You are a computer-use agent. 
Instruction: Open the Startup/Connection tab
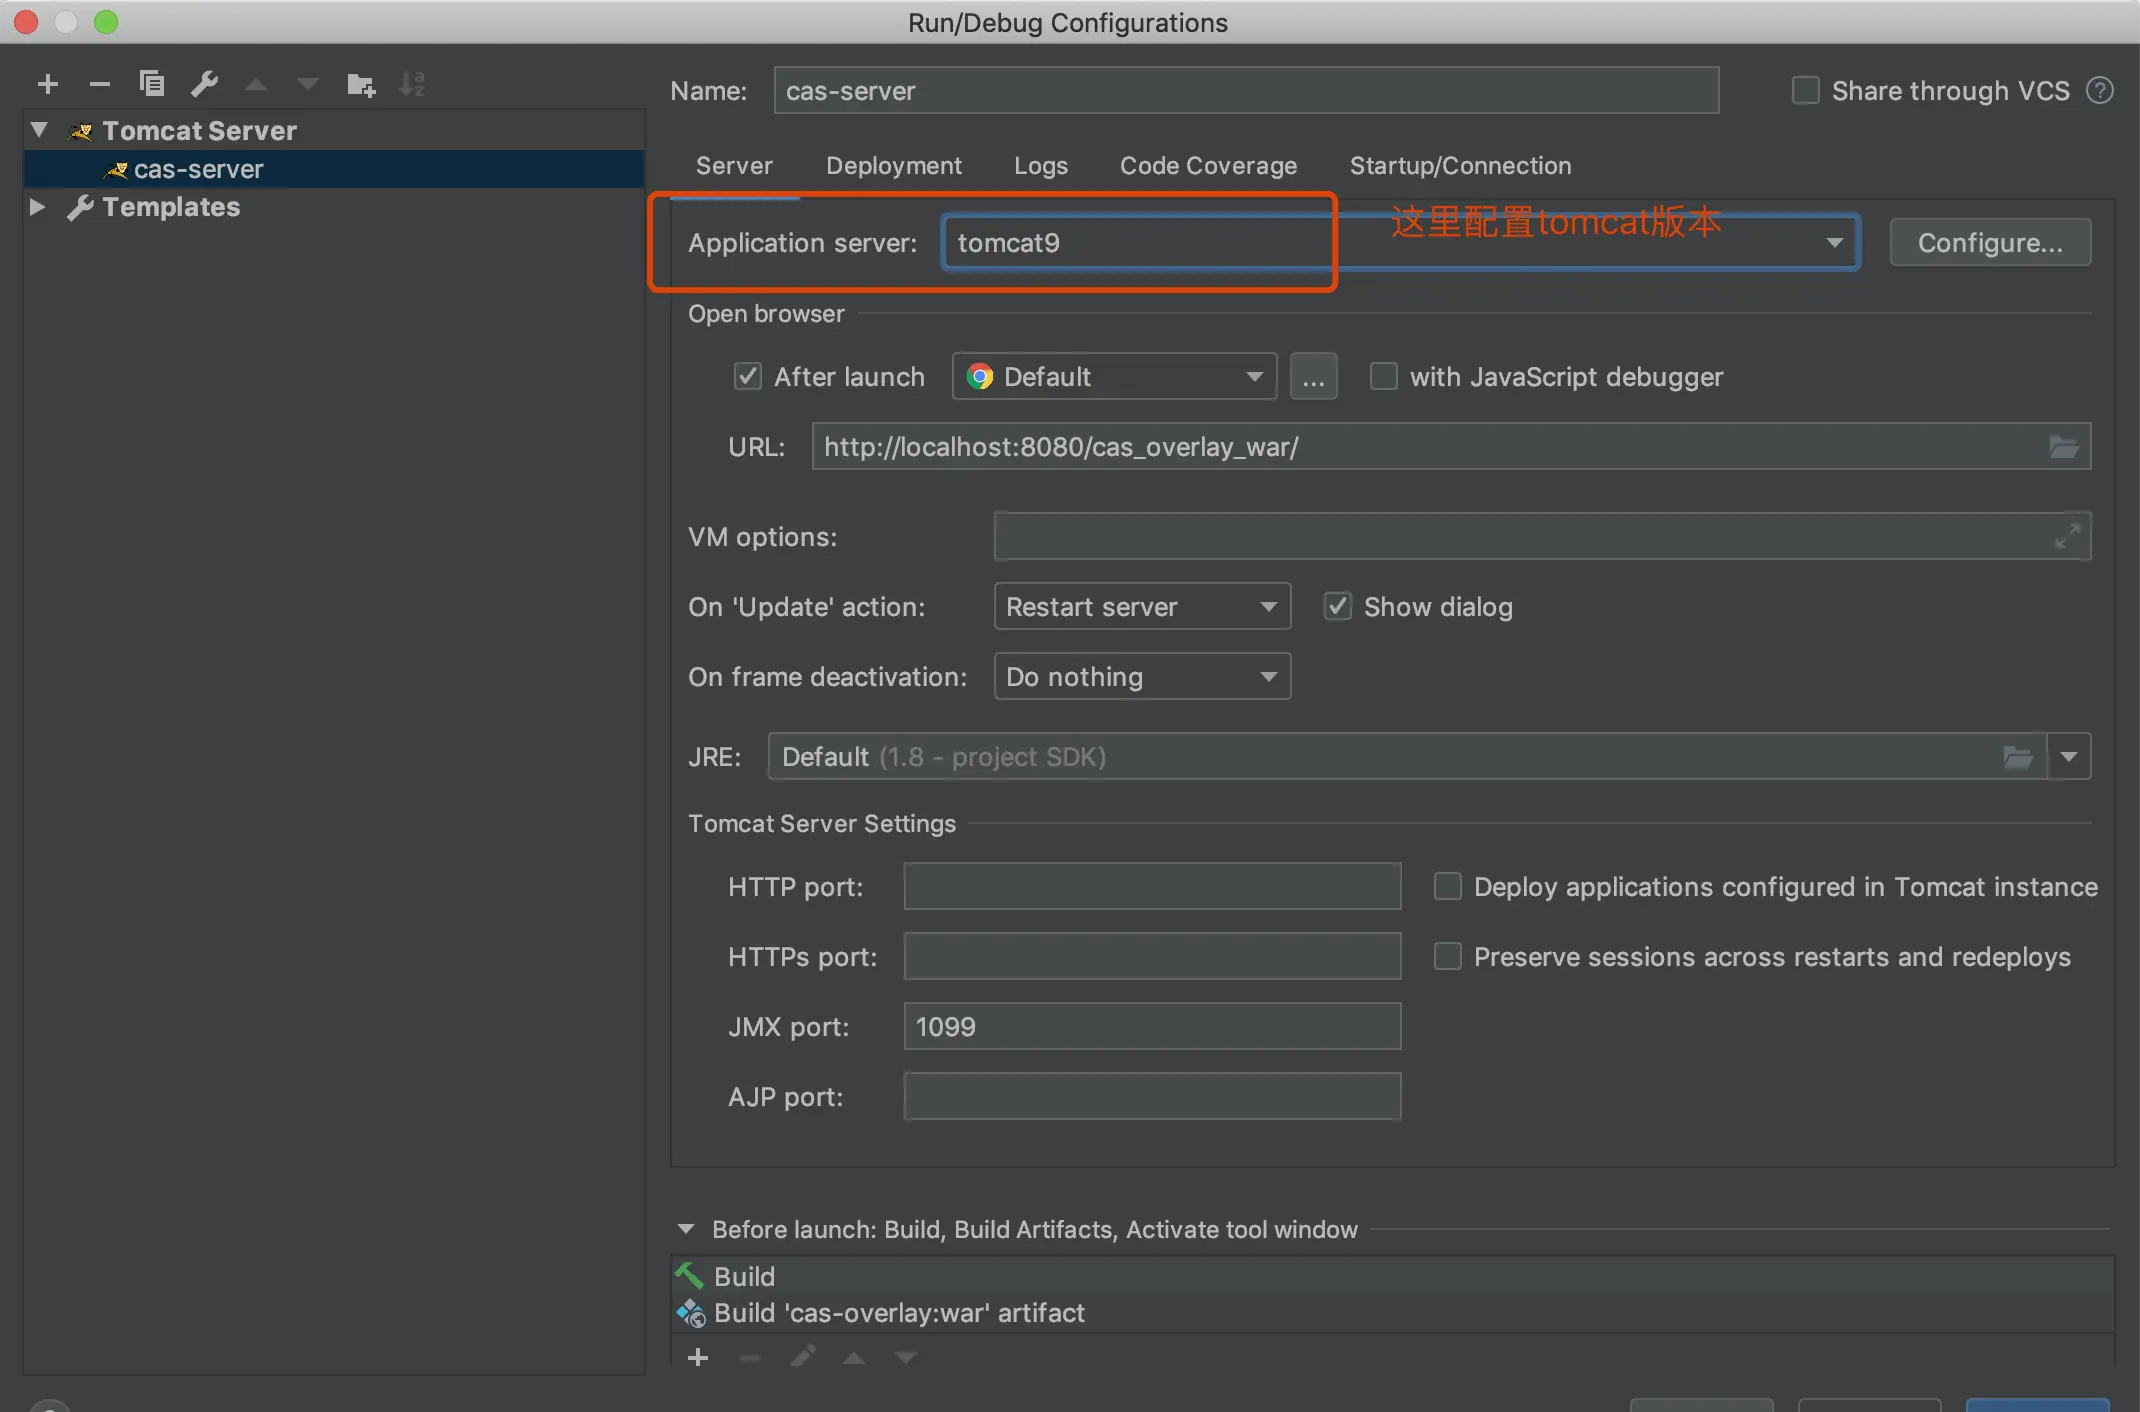1460,166
